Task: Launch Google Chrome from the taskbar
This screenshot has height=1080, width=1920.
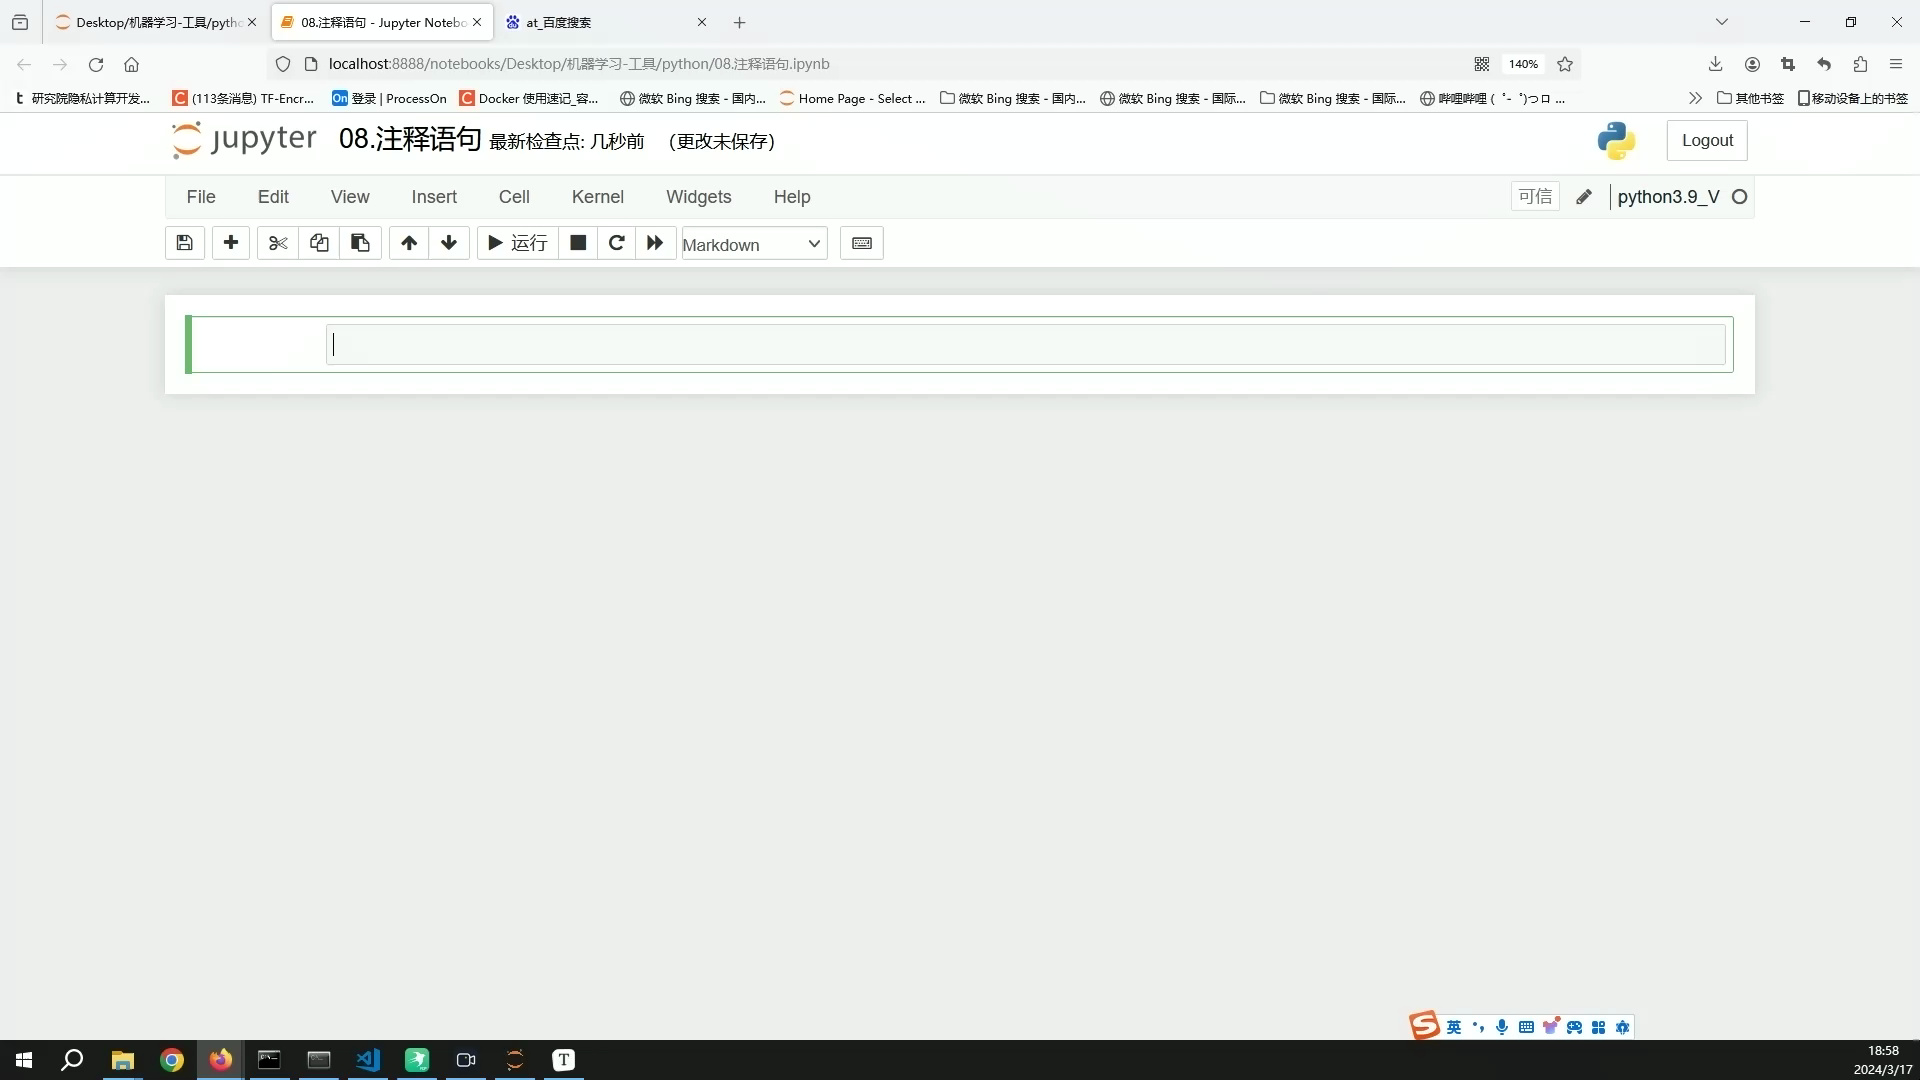Action: pyautogui.click(x=172, y=1060)
